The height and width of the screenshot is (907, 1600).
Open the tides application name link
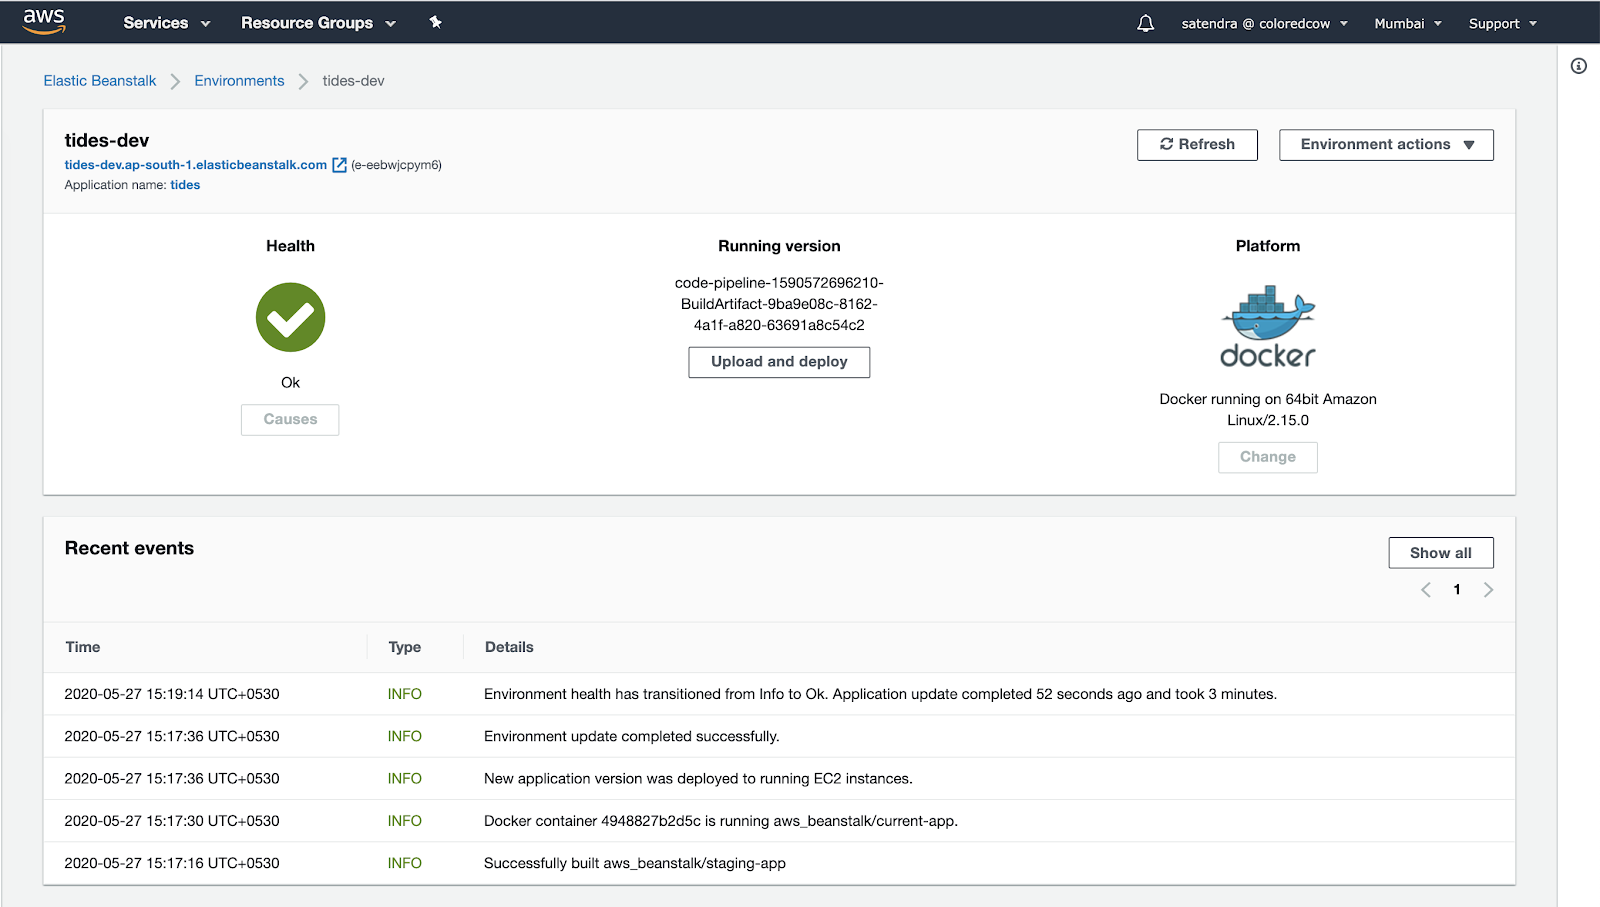point(185,185)
